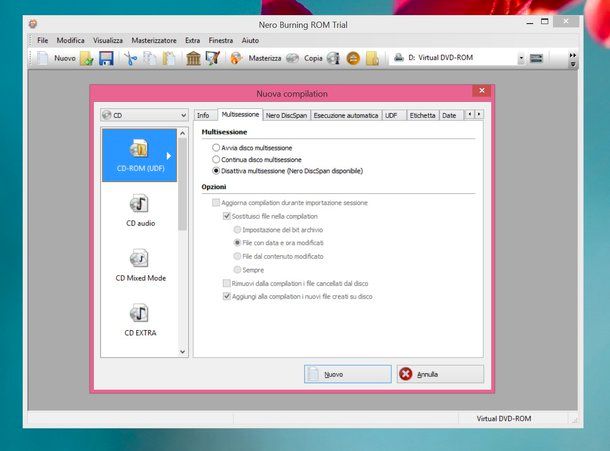Switch to the Date tab

pos(449,115)
